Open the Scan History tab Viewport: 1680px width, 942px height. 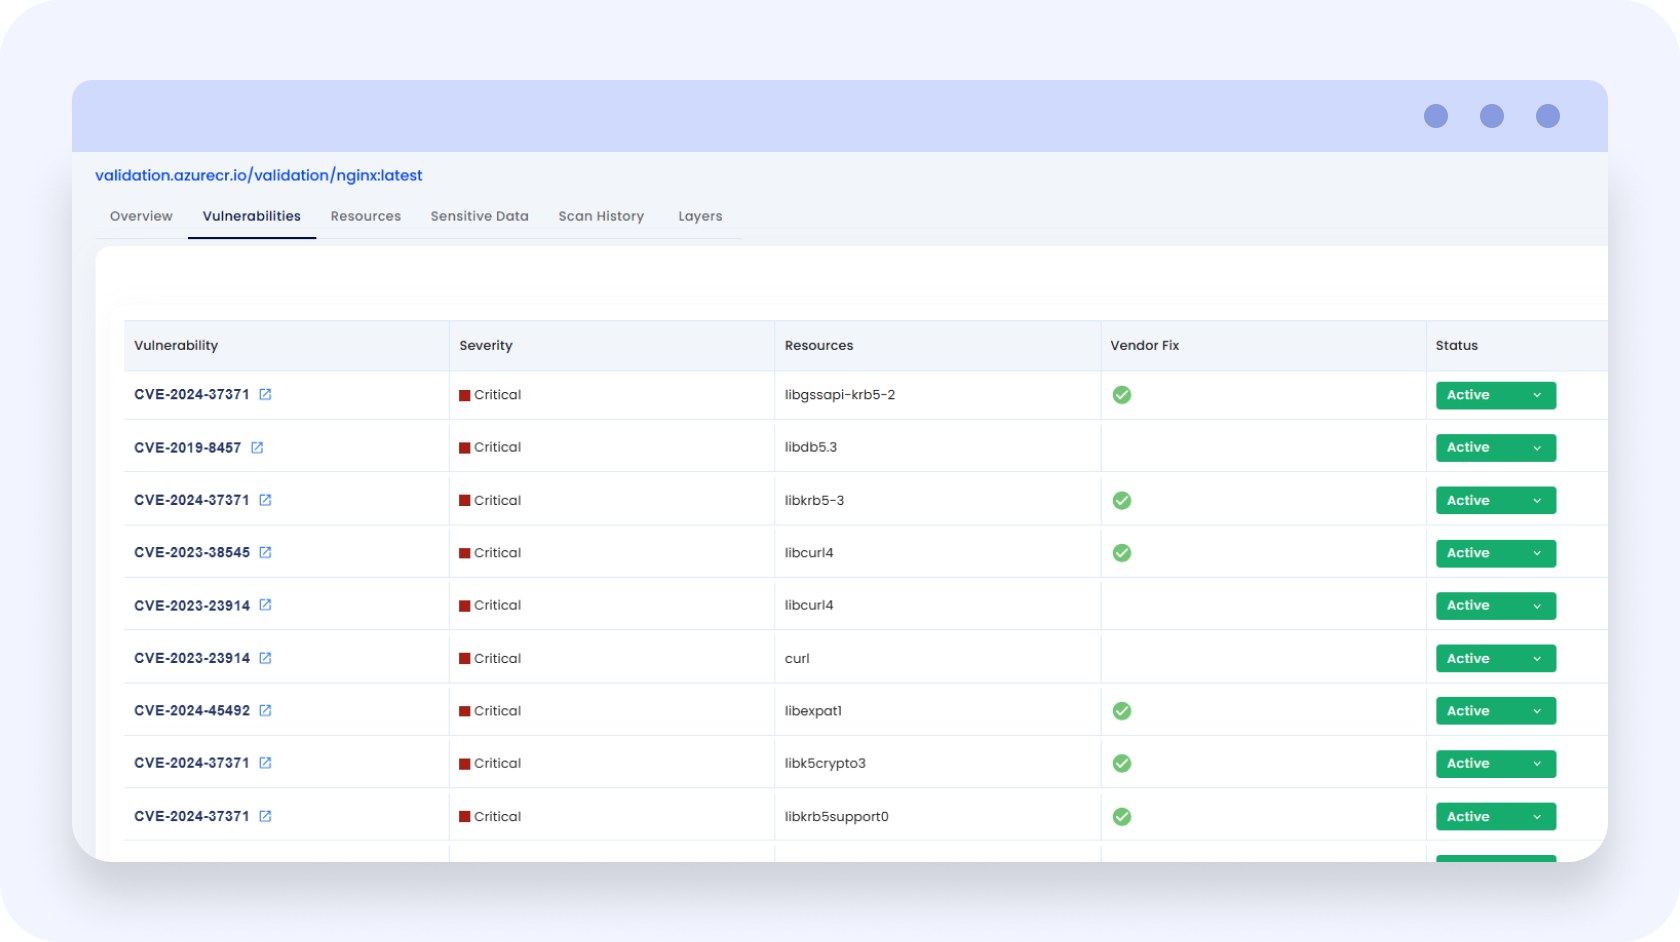click(x=601, y=216)
